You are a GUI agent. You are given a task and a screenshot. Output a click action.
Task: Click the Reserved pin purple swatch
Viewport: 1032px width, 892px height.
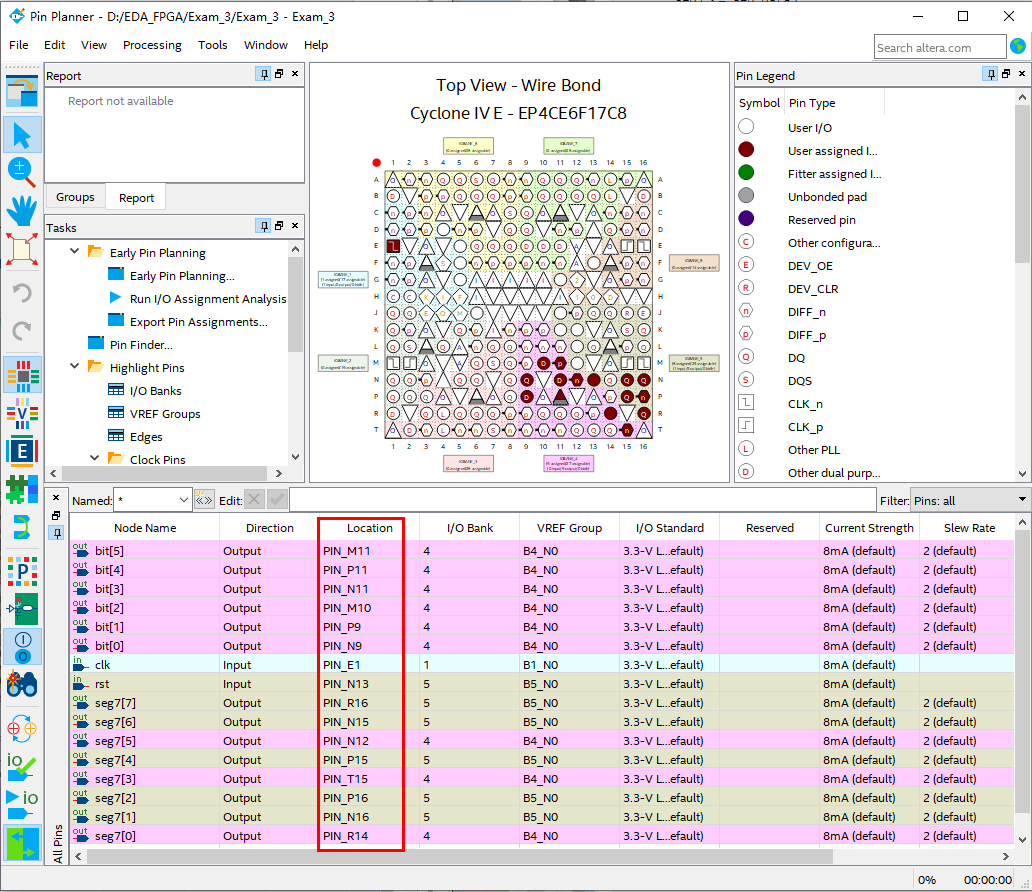[746, 219]
